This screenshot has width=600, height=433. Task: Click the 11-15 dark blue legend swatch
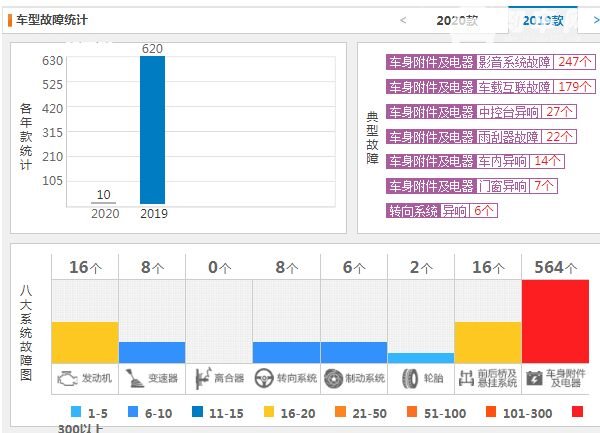197,412
